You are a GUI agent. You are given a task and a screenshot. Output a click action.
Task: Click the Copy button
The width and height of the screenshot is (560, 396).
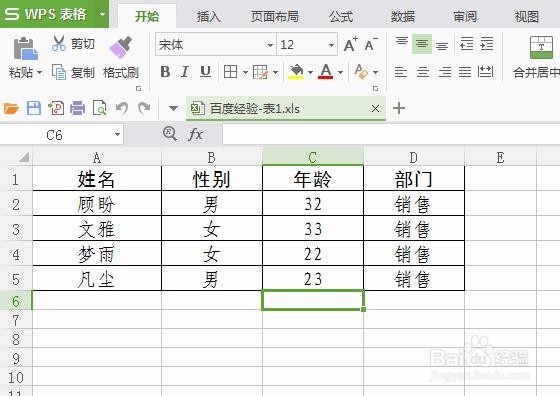tap(73, 72)
